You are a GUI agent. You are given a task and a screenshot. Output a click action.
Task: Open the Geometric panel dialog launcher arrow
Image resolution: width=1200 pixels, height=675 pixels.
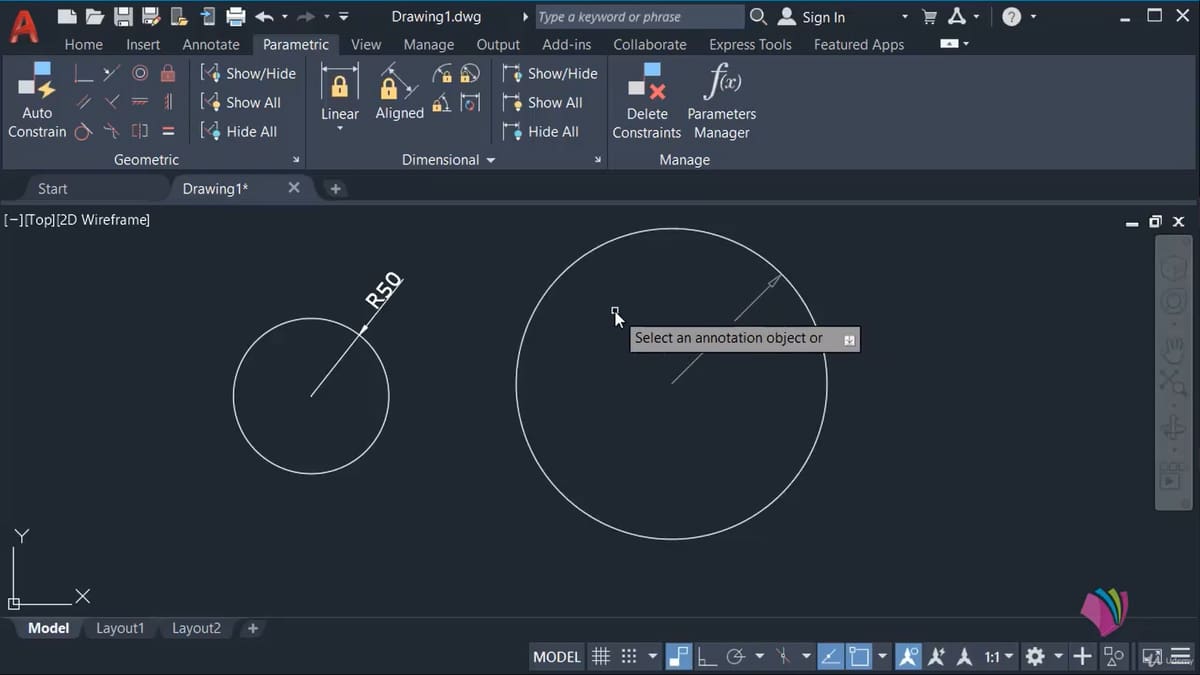pos(296,160)
